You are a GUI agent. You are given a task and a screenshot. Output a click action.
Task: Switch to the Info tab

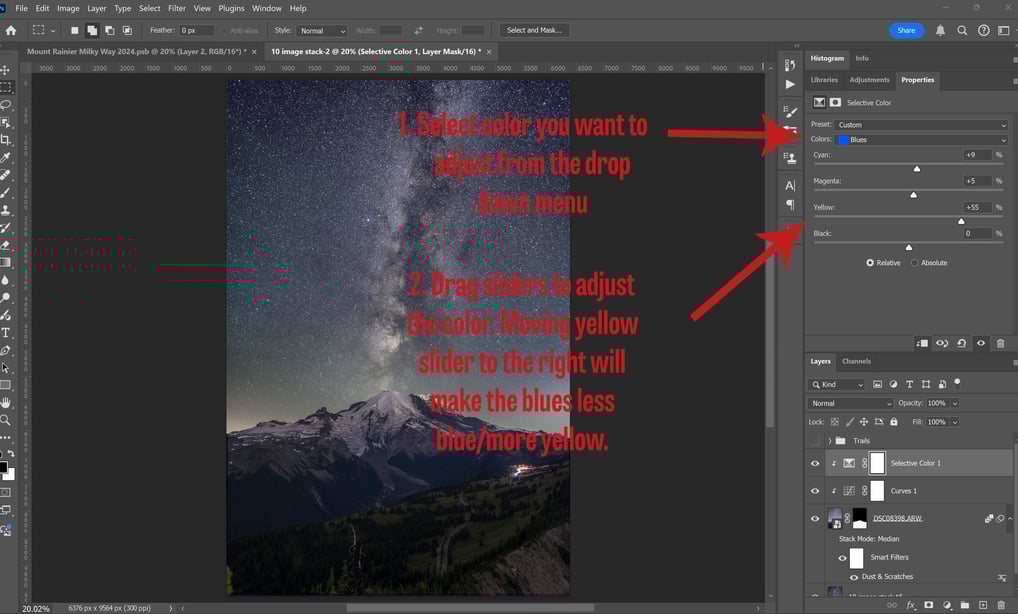pyautogui.click(x=862, y=58)
